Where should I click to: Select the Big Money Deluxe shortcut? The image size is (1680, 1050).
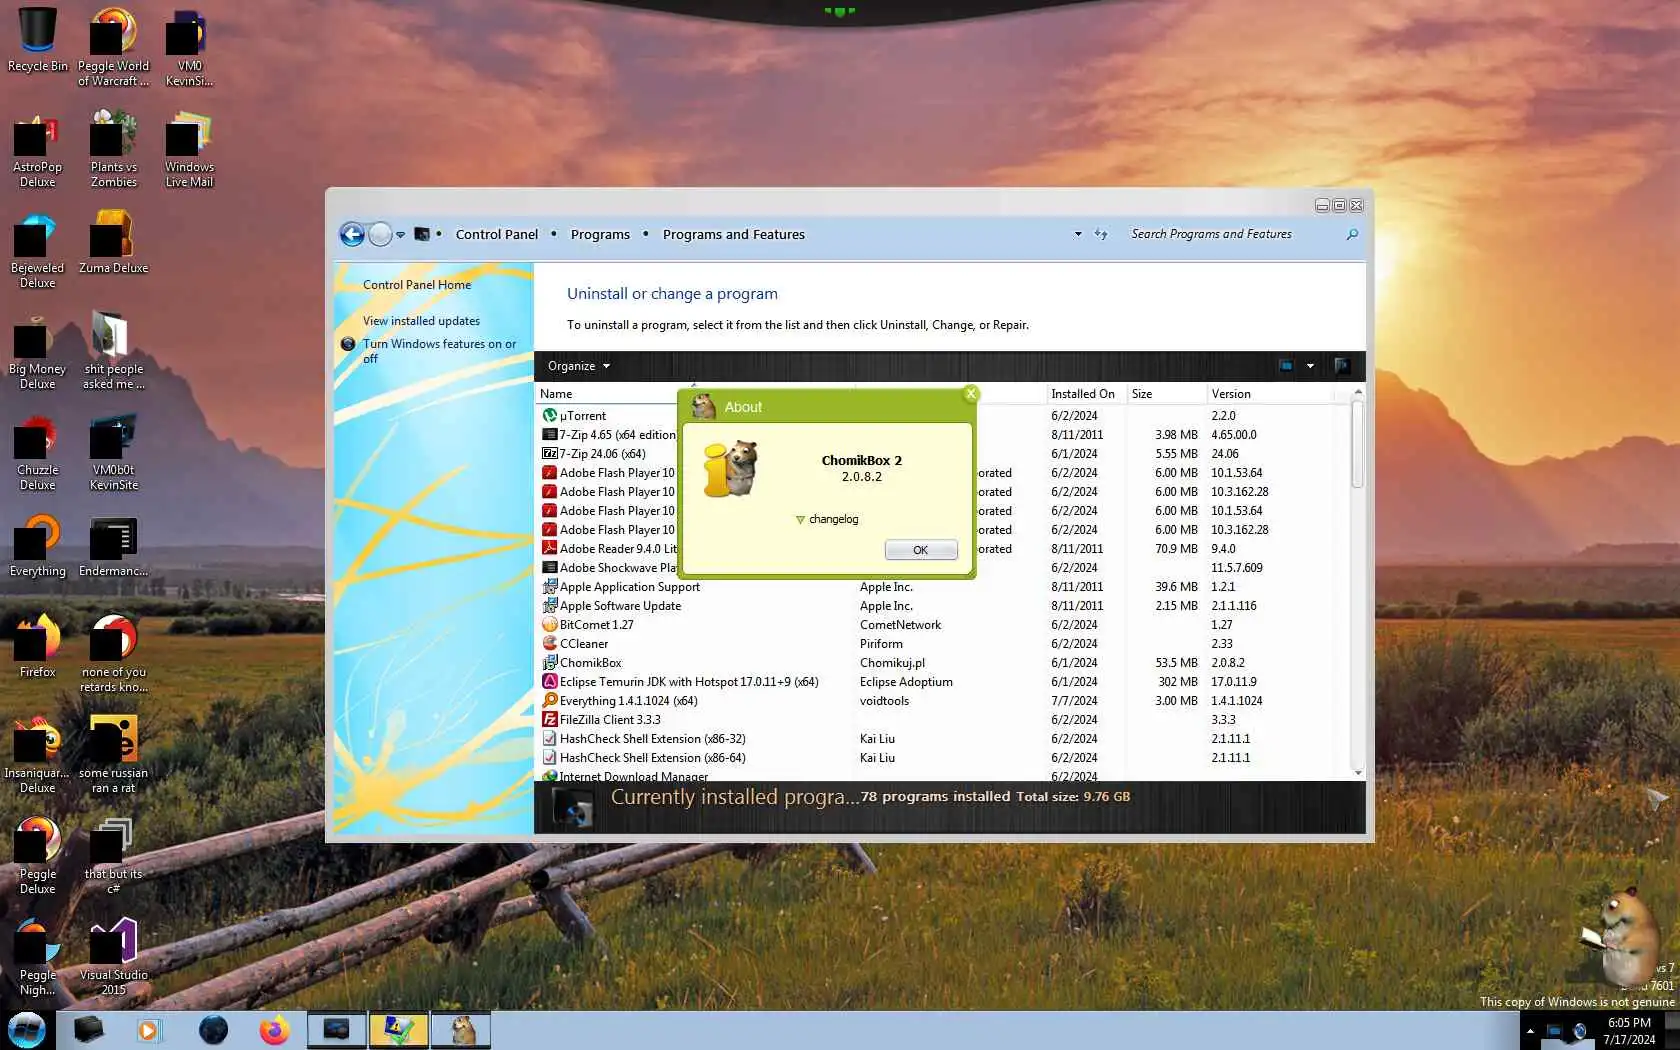[37, 351]
